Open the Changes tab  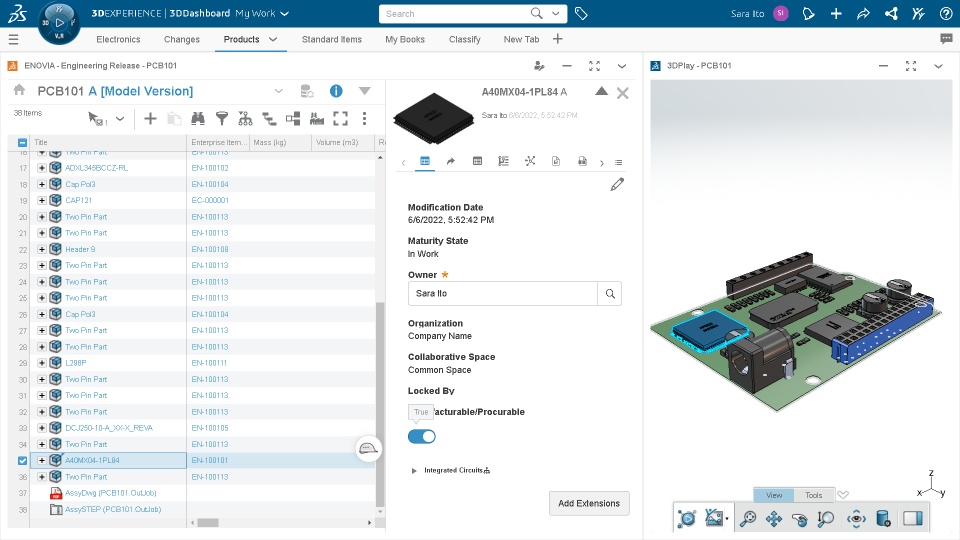pyautogui.click(x=182, y=39)
